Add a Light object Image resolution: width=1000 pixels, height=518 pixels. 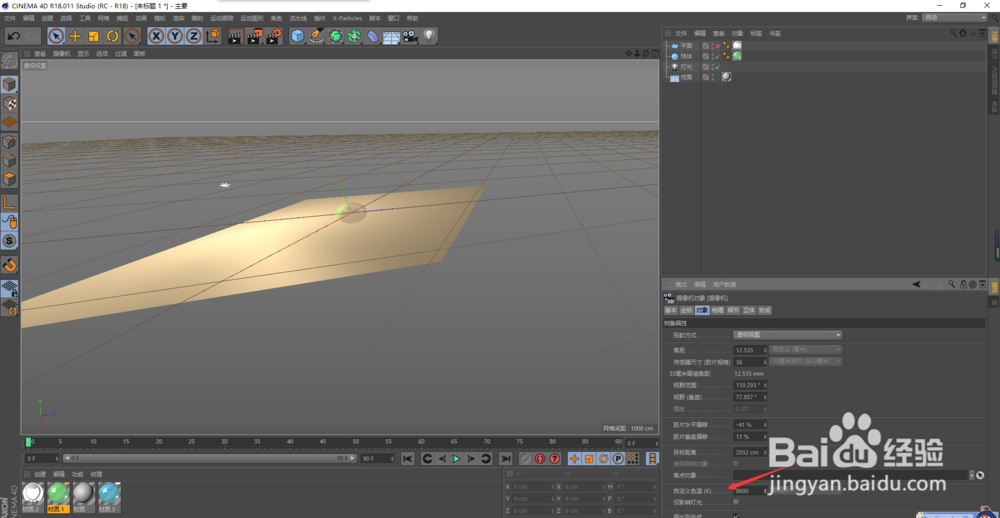click(x=429, y=36)
